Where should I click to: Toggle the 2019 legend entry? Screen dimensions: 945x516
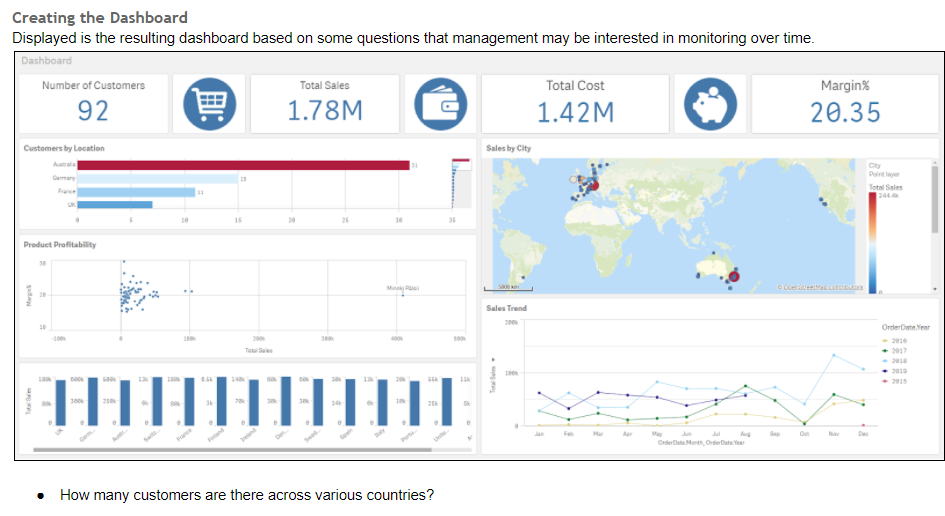point(896,370)
